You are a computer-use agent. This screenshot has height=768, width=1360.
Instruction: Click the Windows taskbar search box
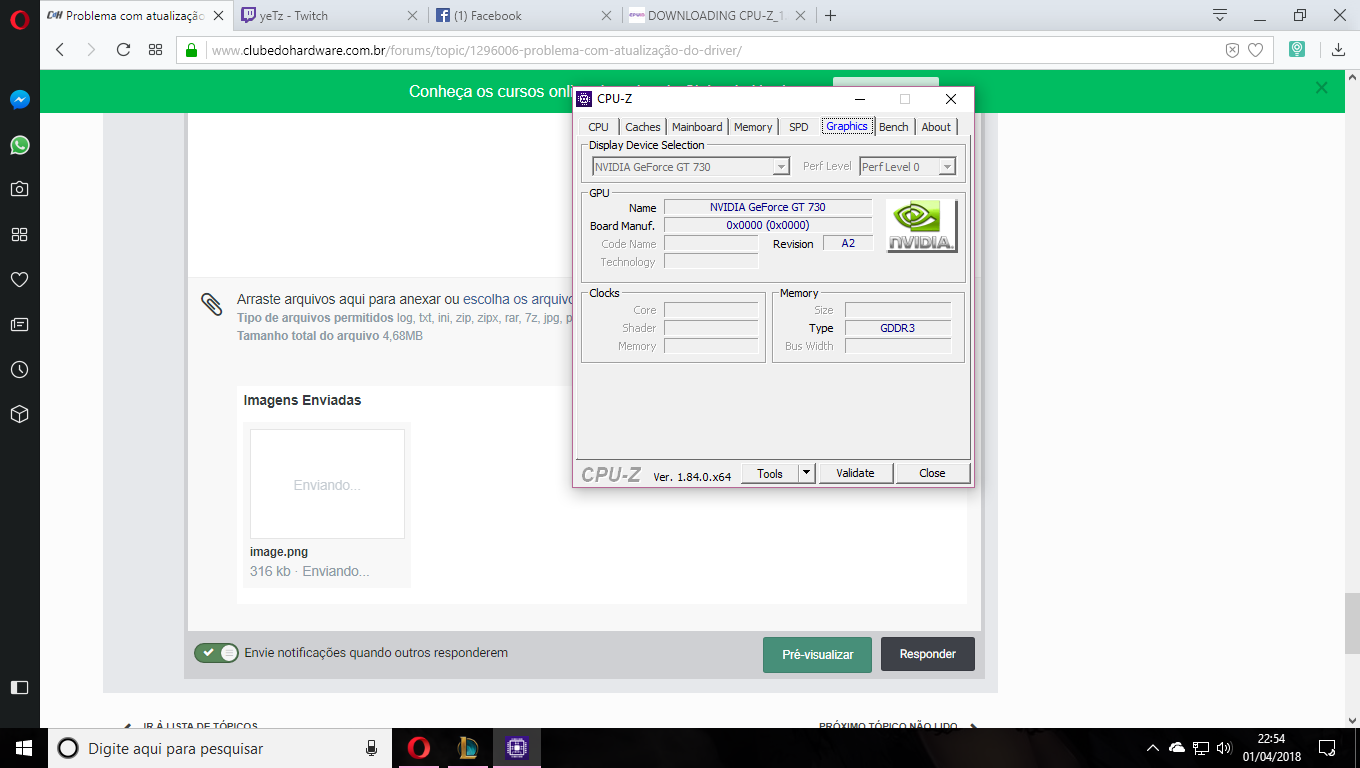pyautogui.click(x=219, y=748)
